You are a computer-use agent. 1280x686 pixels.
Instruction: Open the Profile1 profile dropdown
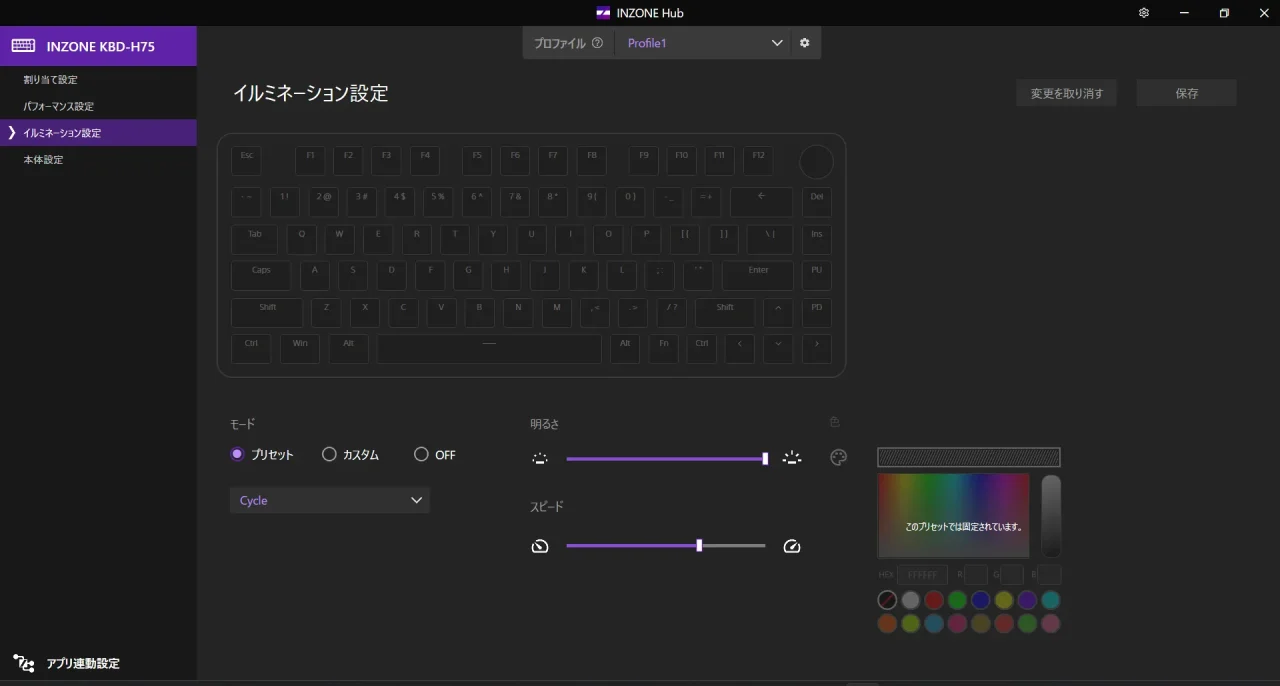click(703, 43)
